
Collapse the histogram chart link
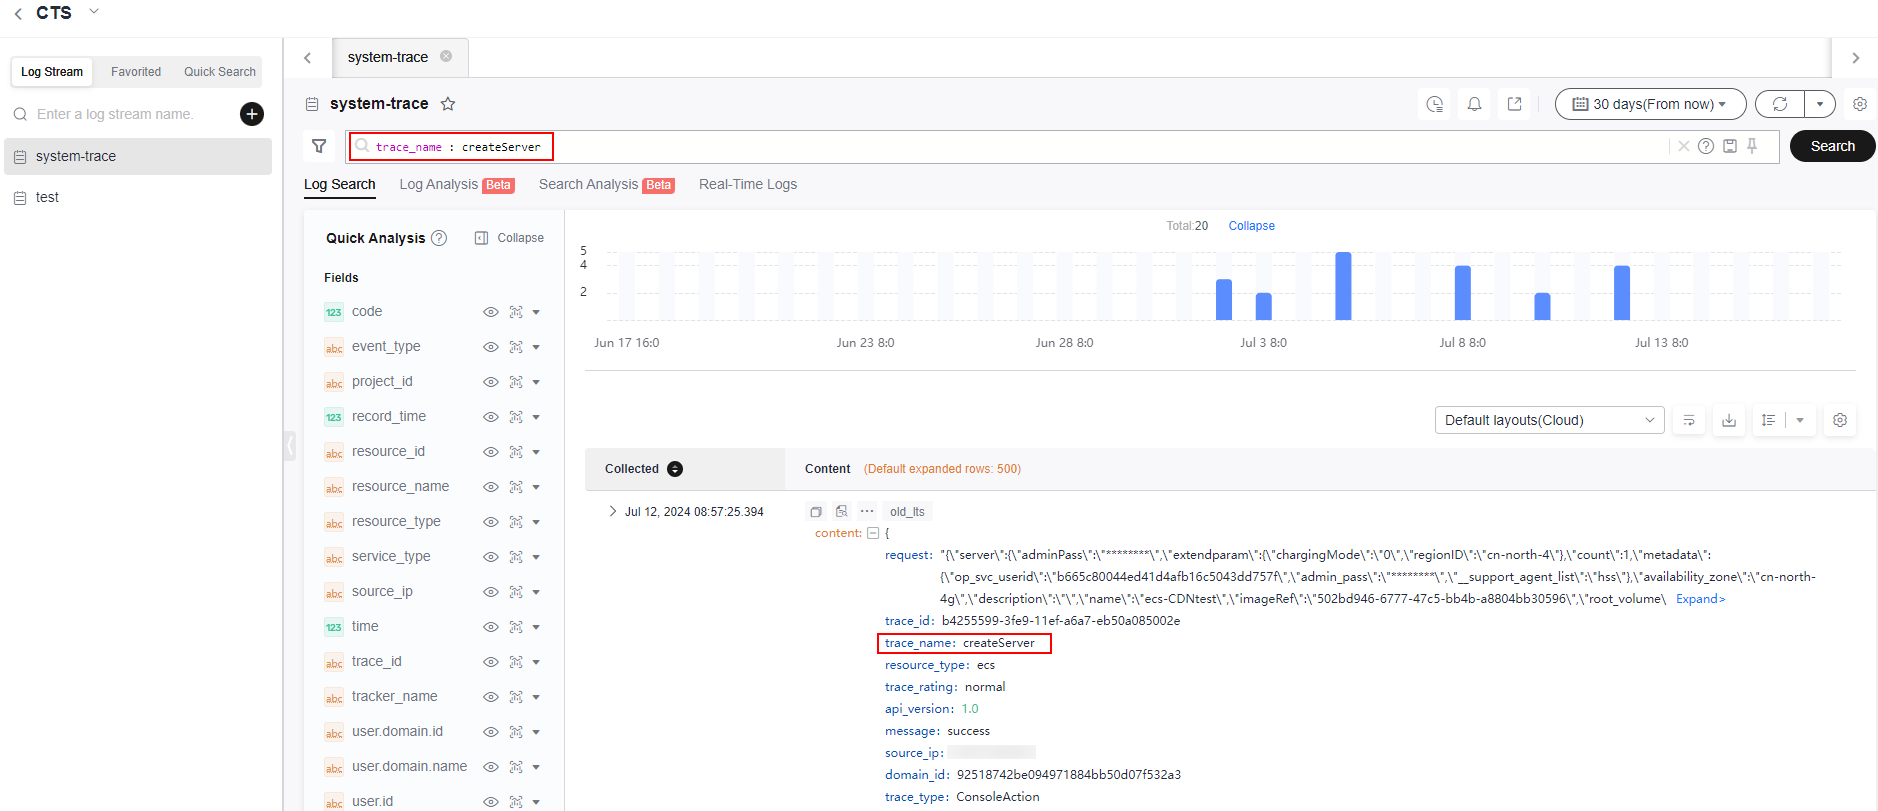tap(1252, 226)
